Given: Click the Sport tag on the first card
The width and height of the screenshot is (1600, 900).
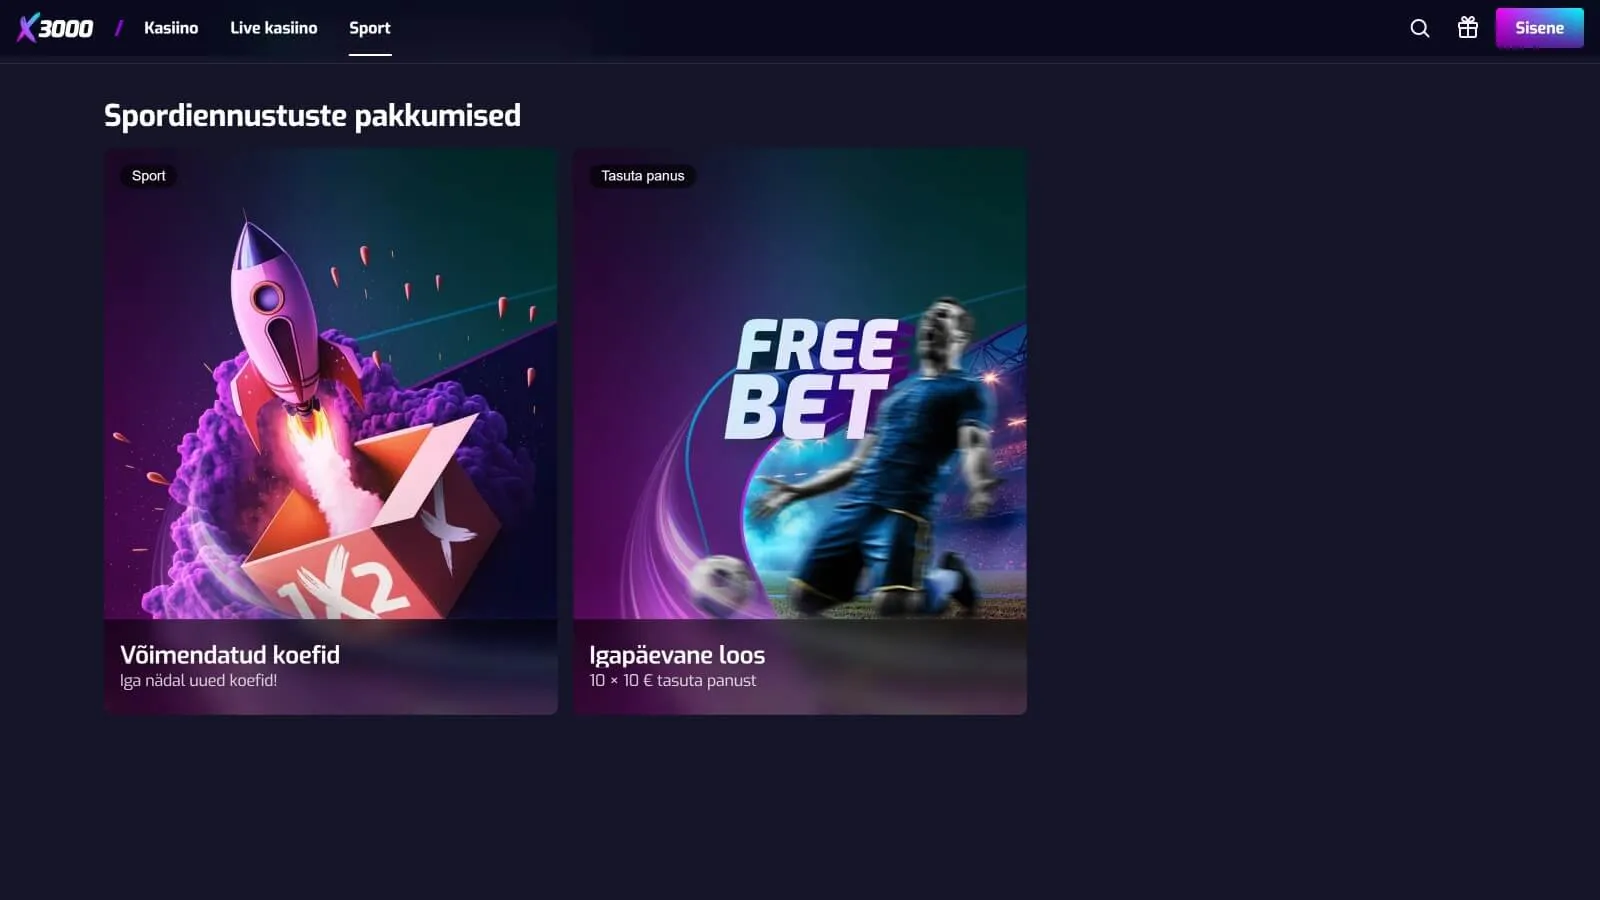Looking at the screenshot, I should pos(149,176).
